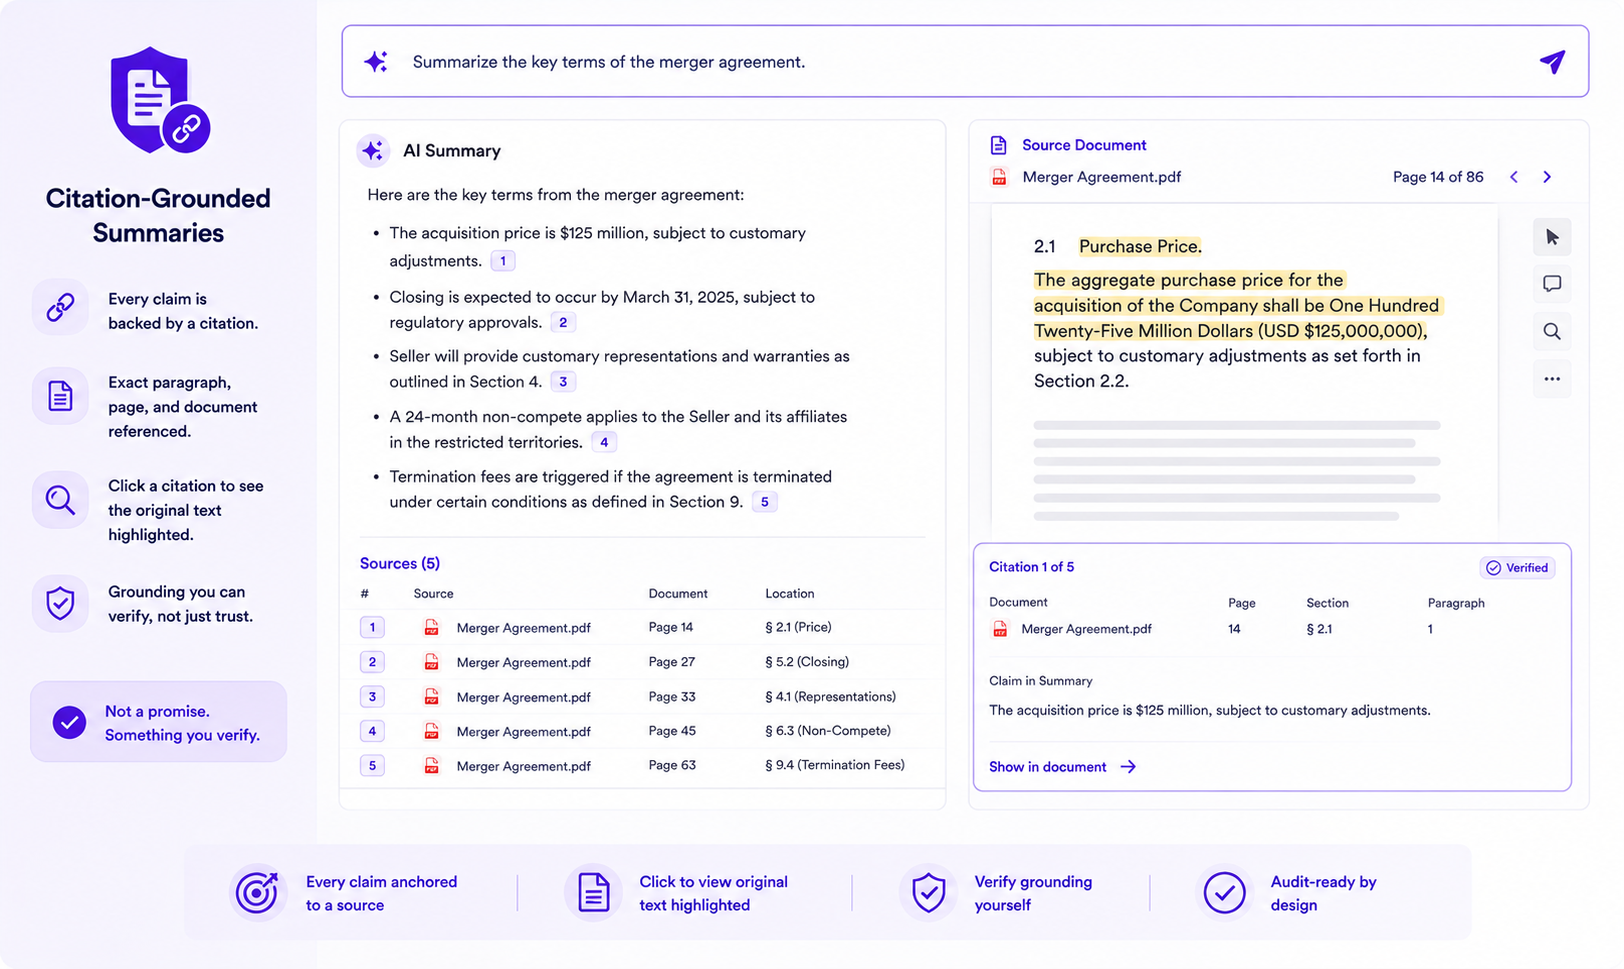Click 'Page 14 of 86' indicator
Viewport: 1624px width, 969px height.
[x=1438, y=177]
